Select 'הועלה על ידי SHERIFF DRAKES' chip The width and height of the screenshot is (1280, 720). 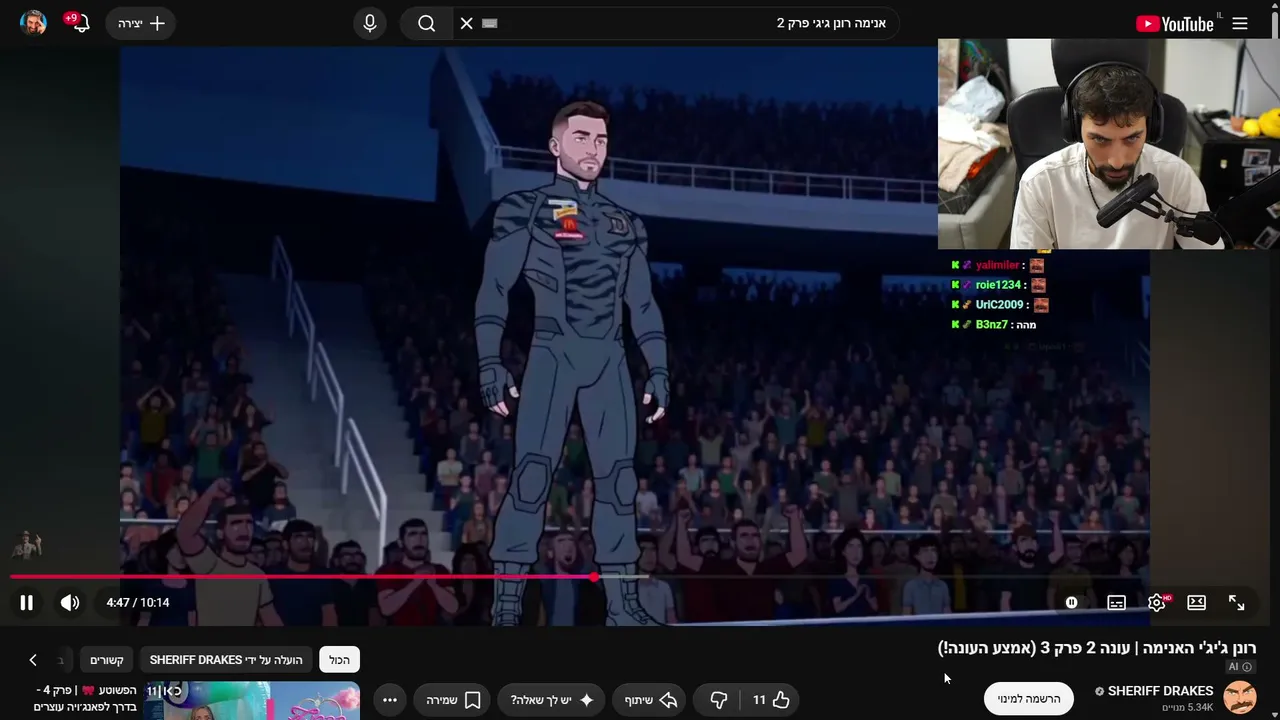[226, 660]
